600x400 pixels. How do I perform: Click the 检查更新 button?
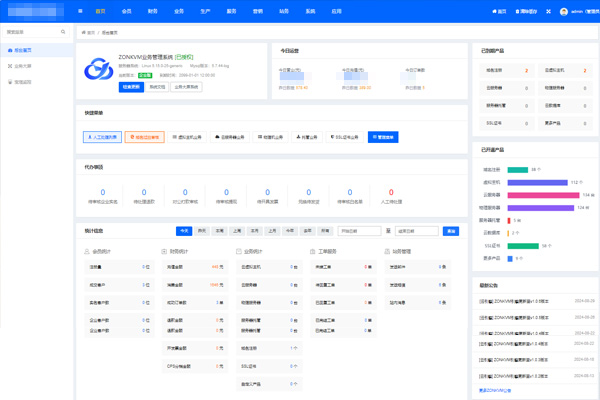point(130,87)
